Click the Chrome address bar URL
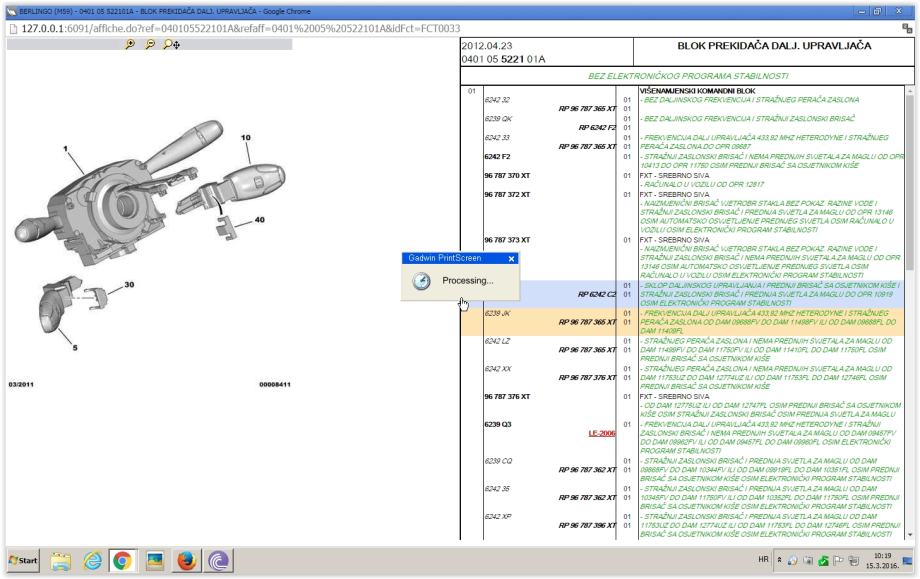Image resolution: width=920 pixels, height=579 pixels. click(x=240, y=28)
